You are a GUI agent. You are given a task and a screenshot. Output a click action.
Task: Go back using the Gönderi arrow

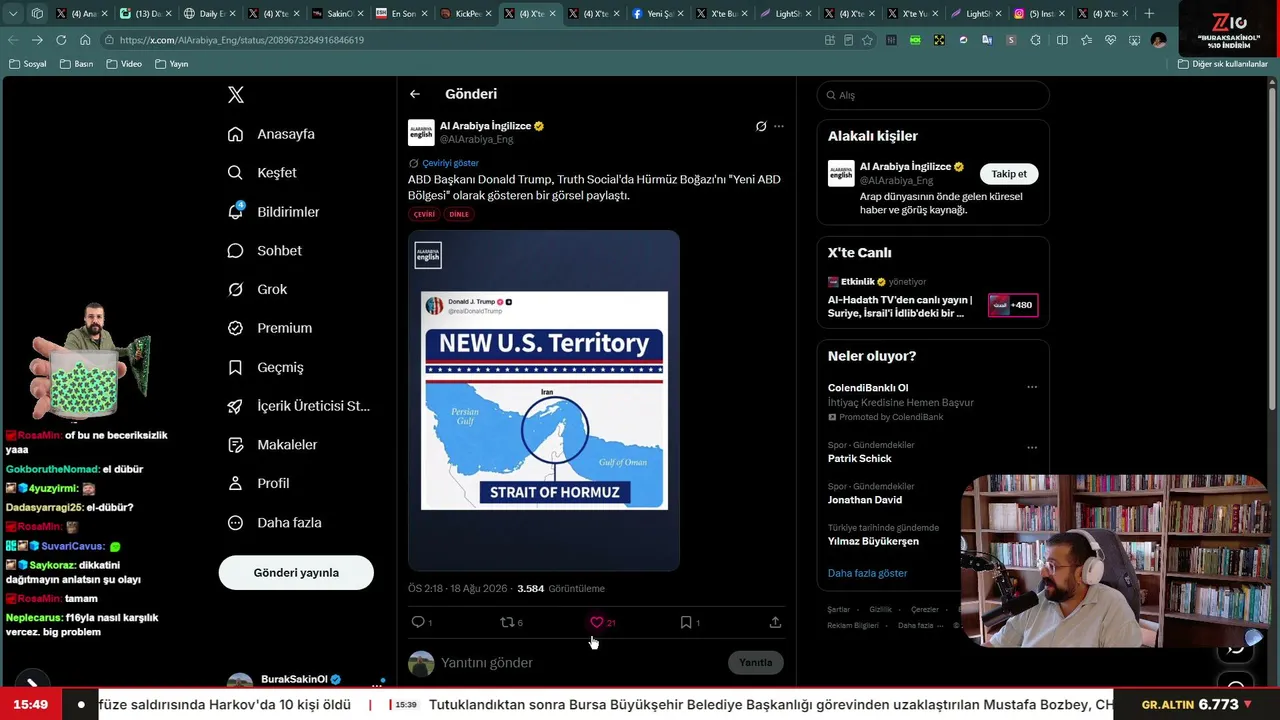(x=415, y=94)
